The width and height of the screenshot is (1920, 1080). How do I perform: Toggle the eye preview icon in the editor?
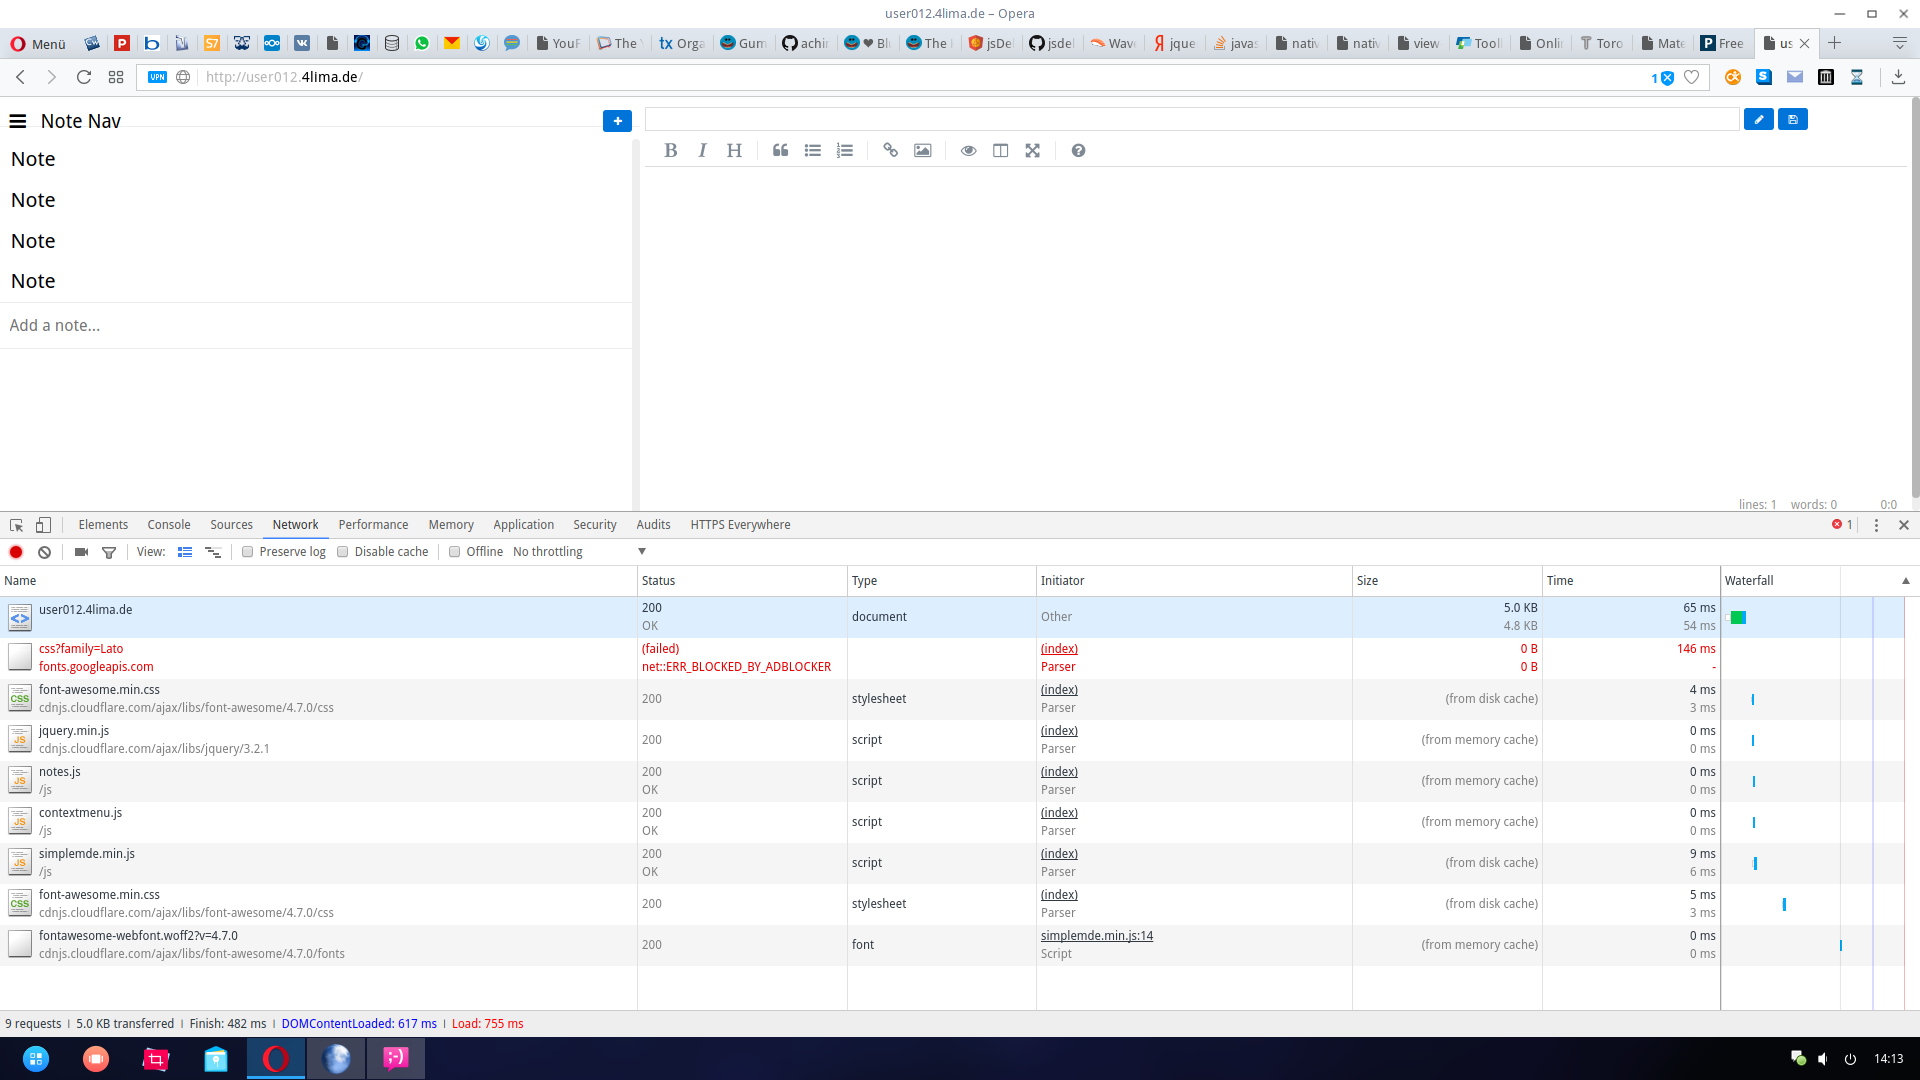click(968, 150)
